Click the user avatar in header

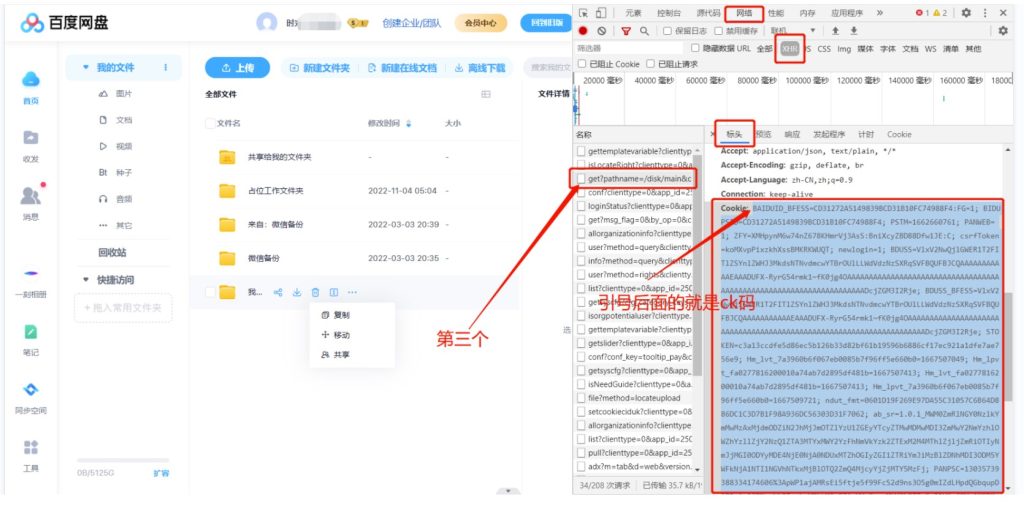(x=266, y=23)
